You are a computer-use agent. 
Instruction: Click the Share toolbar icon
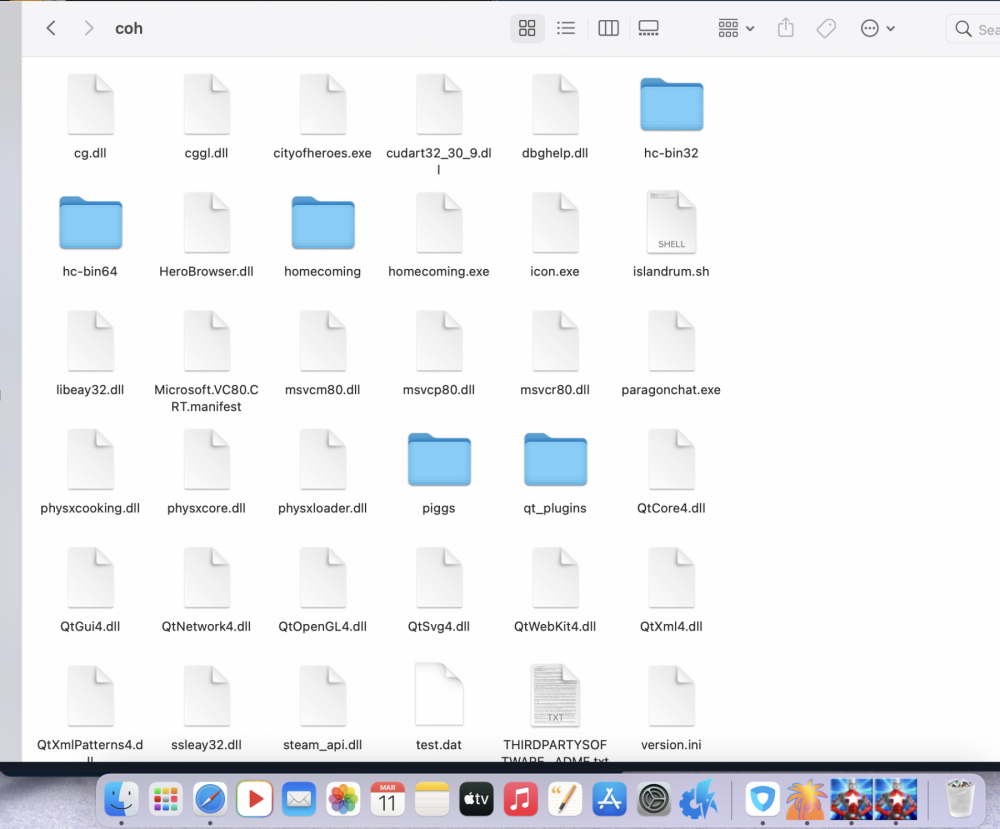pos(786,29)
